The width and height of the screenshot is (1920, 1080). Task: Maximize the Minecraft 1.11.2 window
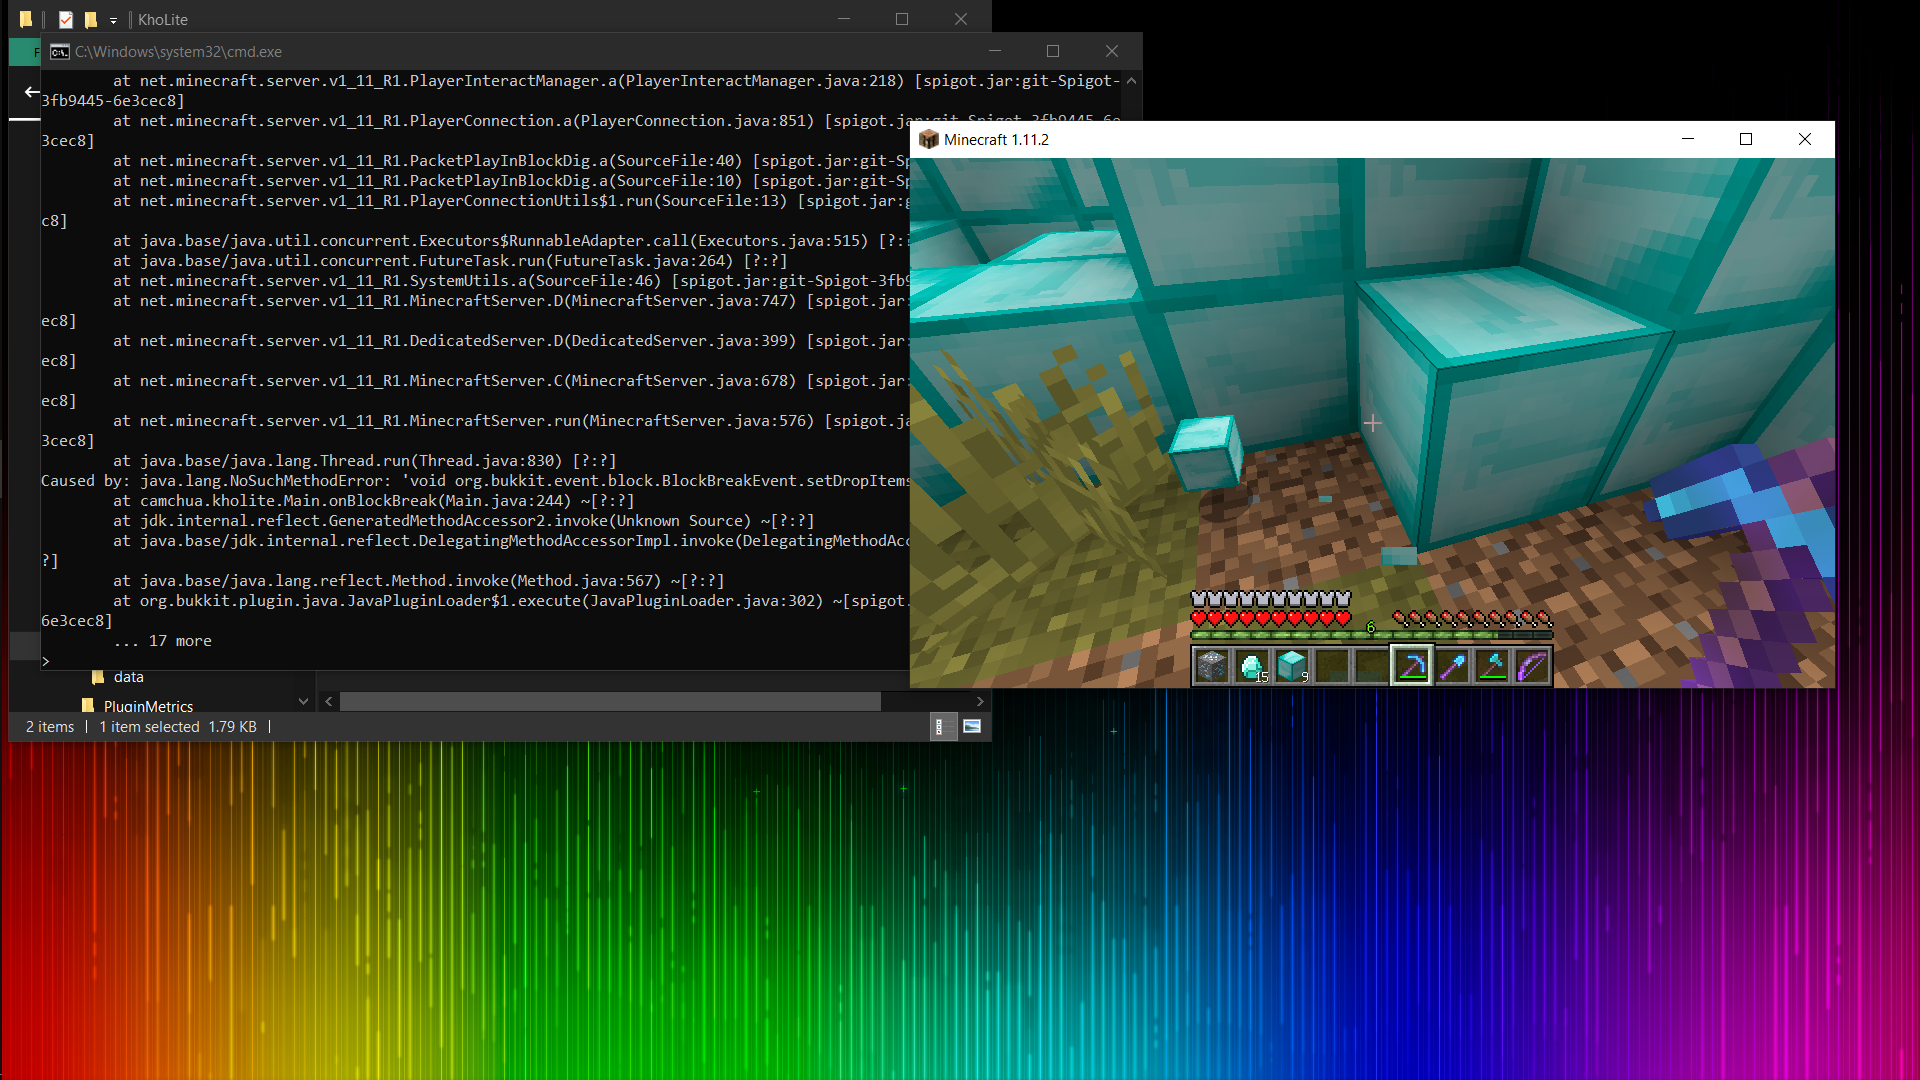[x=1746, y=140]
